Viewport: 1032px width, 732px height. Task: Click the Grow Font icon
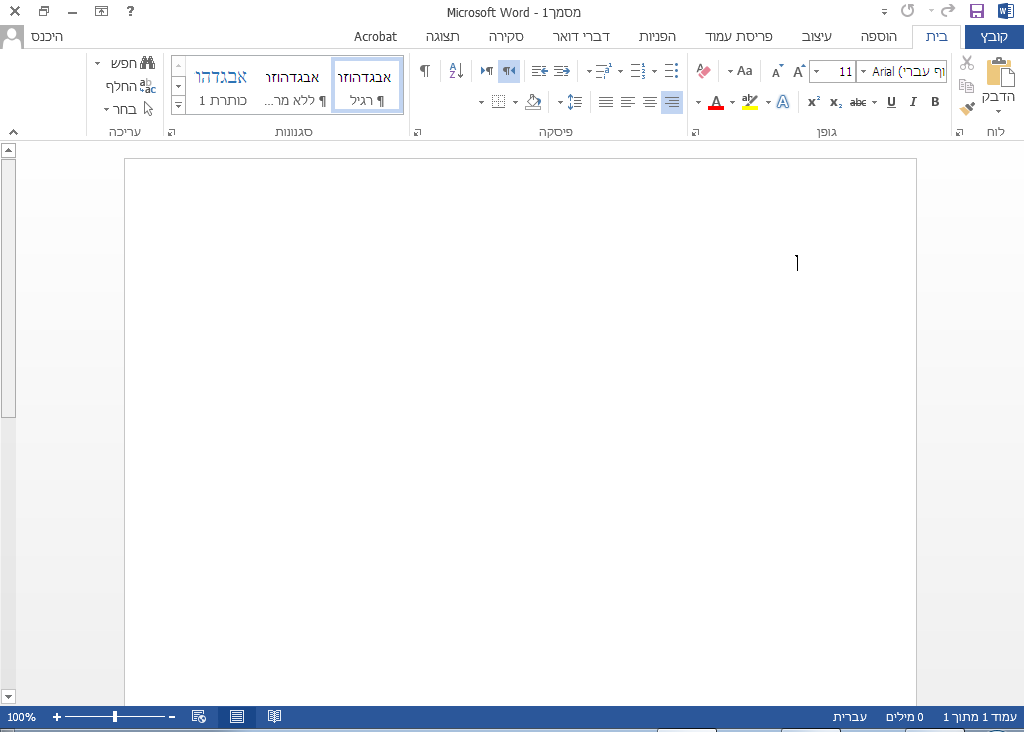(798, 71)
